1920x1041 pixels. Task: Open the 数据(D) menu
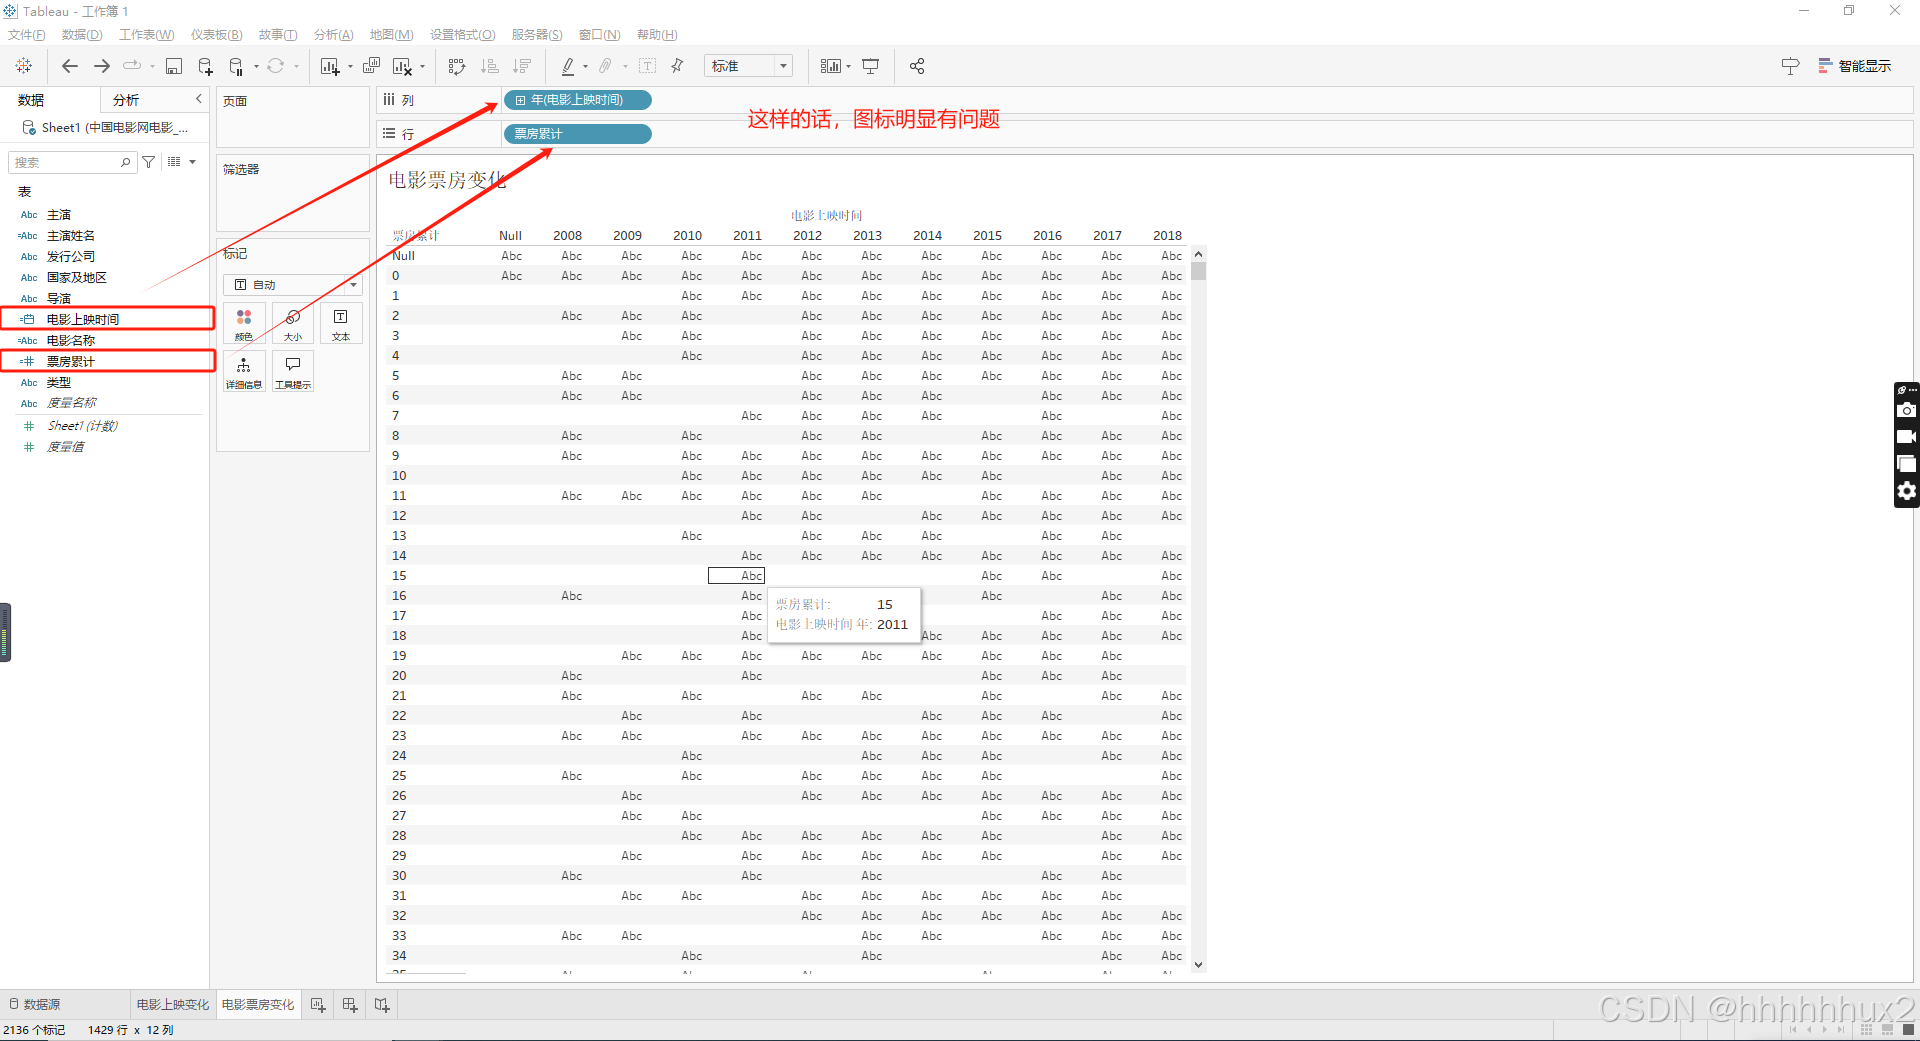click(x=82, y=35)
